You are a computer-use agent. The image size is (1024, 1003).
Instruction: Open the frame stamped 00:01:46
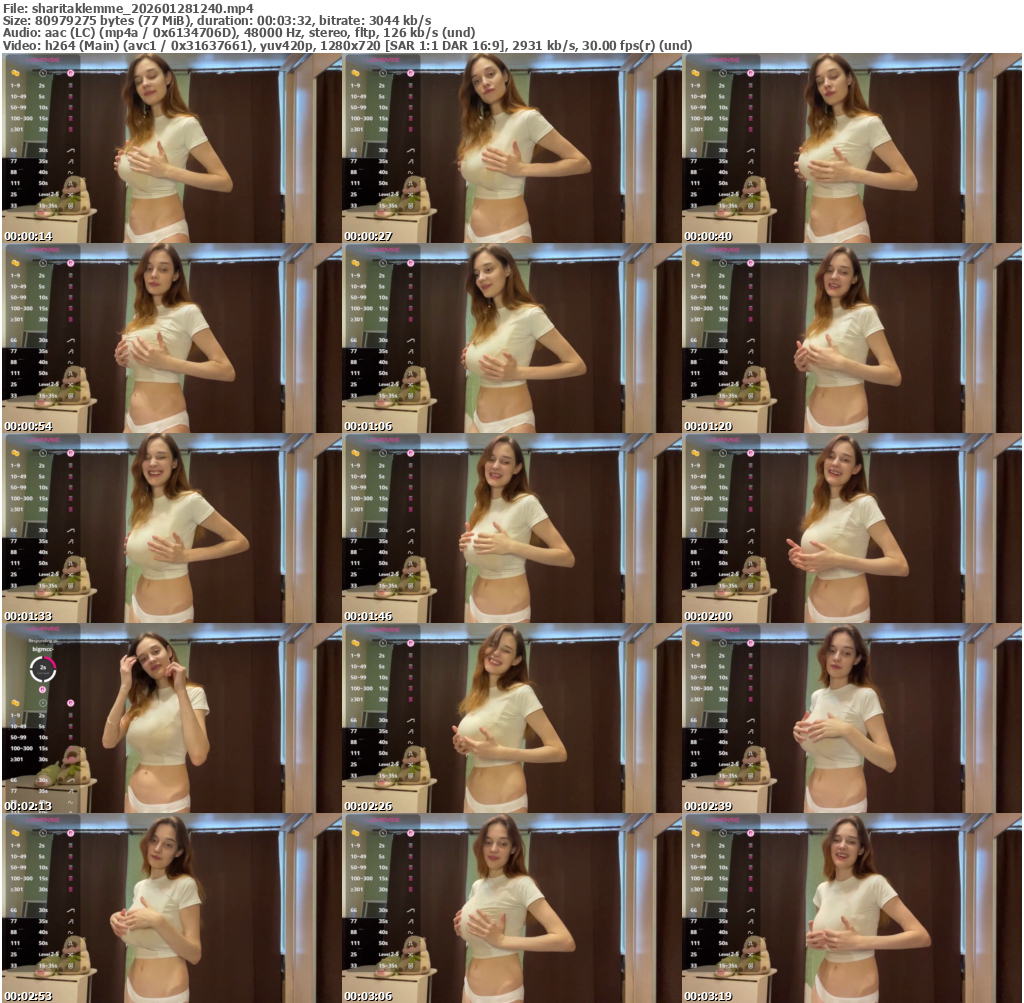click(512, 528)
